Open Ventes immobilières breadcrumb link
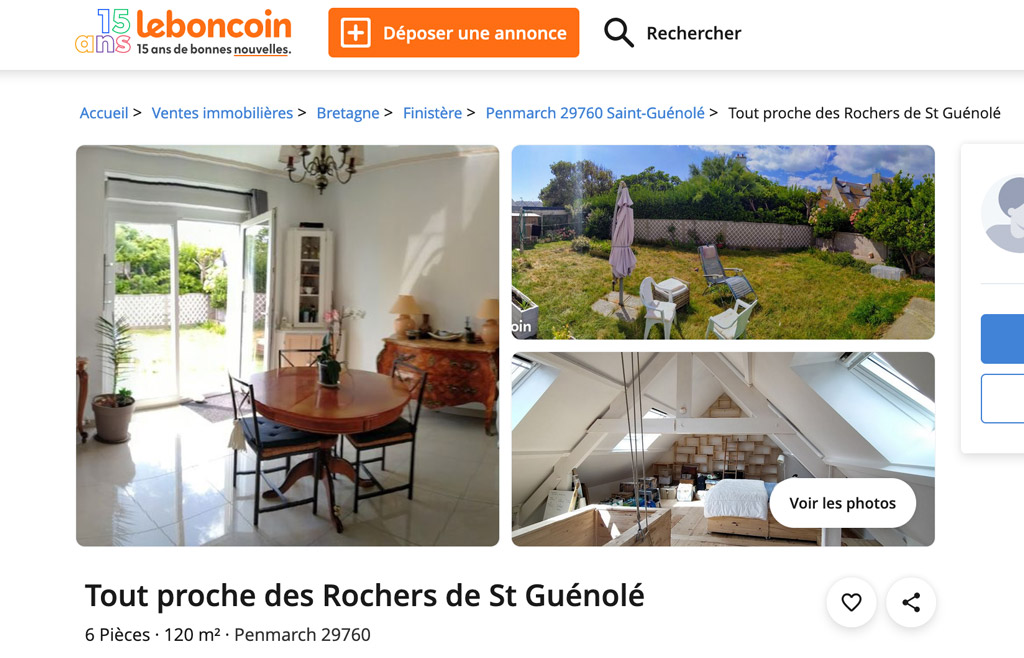The width and height of the screenshot is (1024, 658). [222, 113]
